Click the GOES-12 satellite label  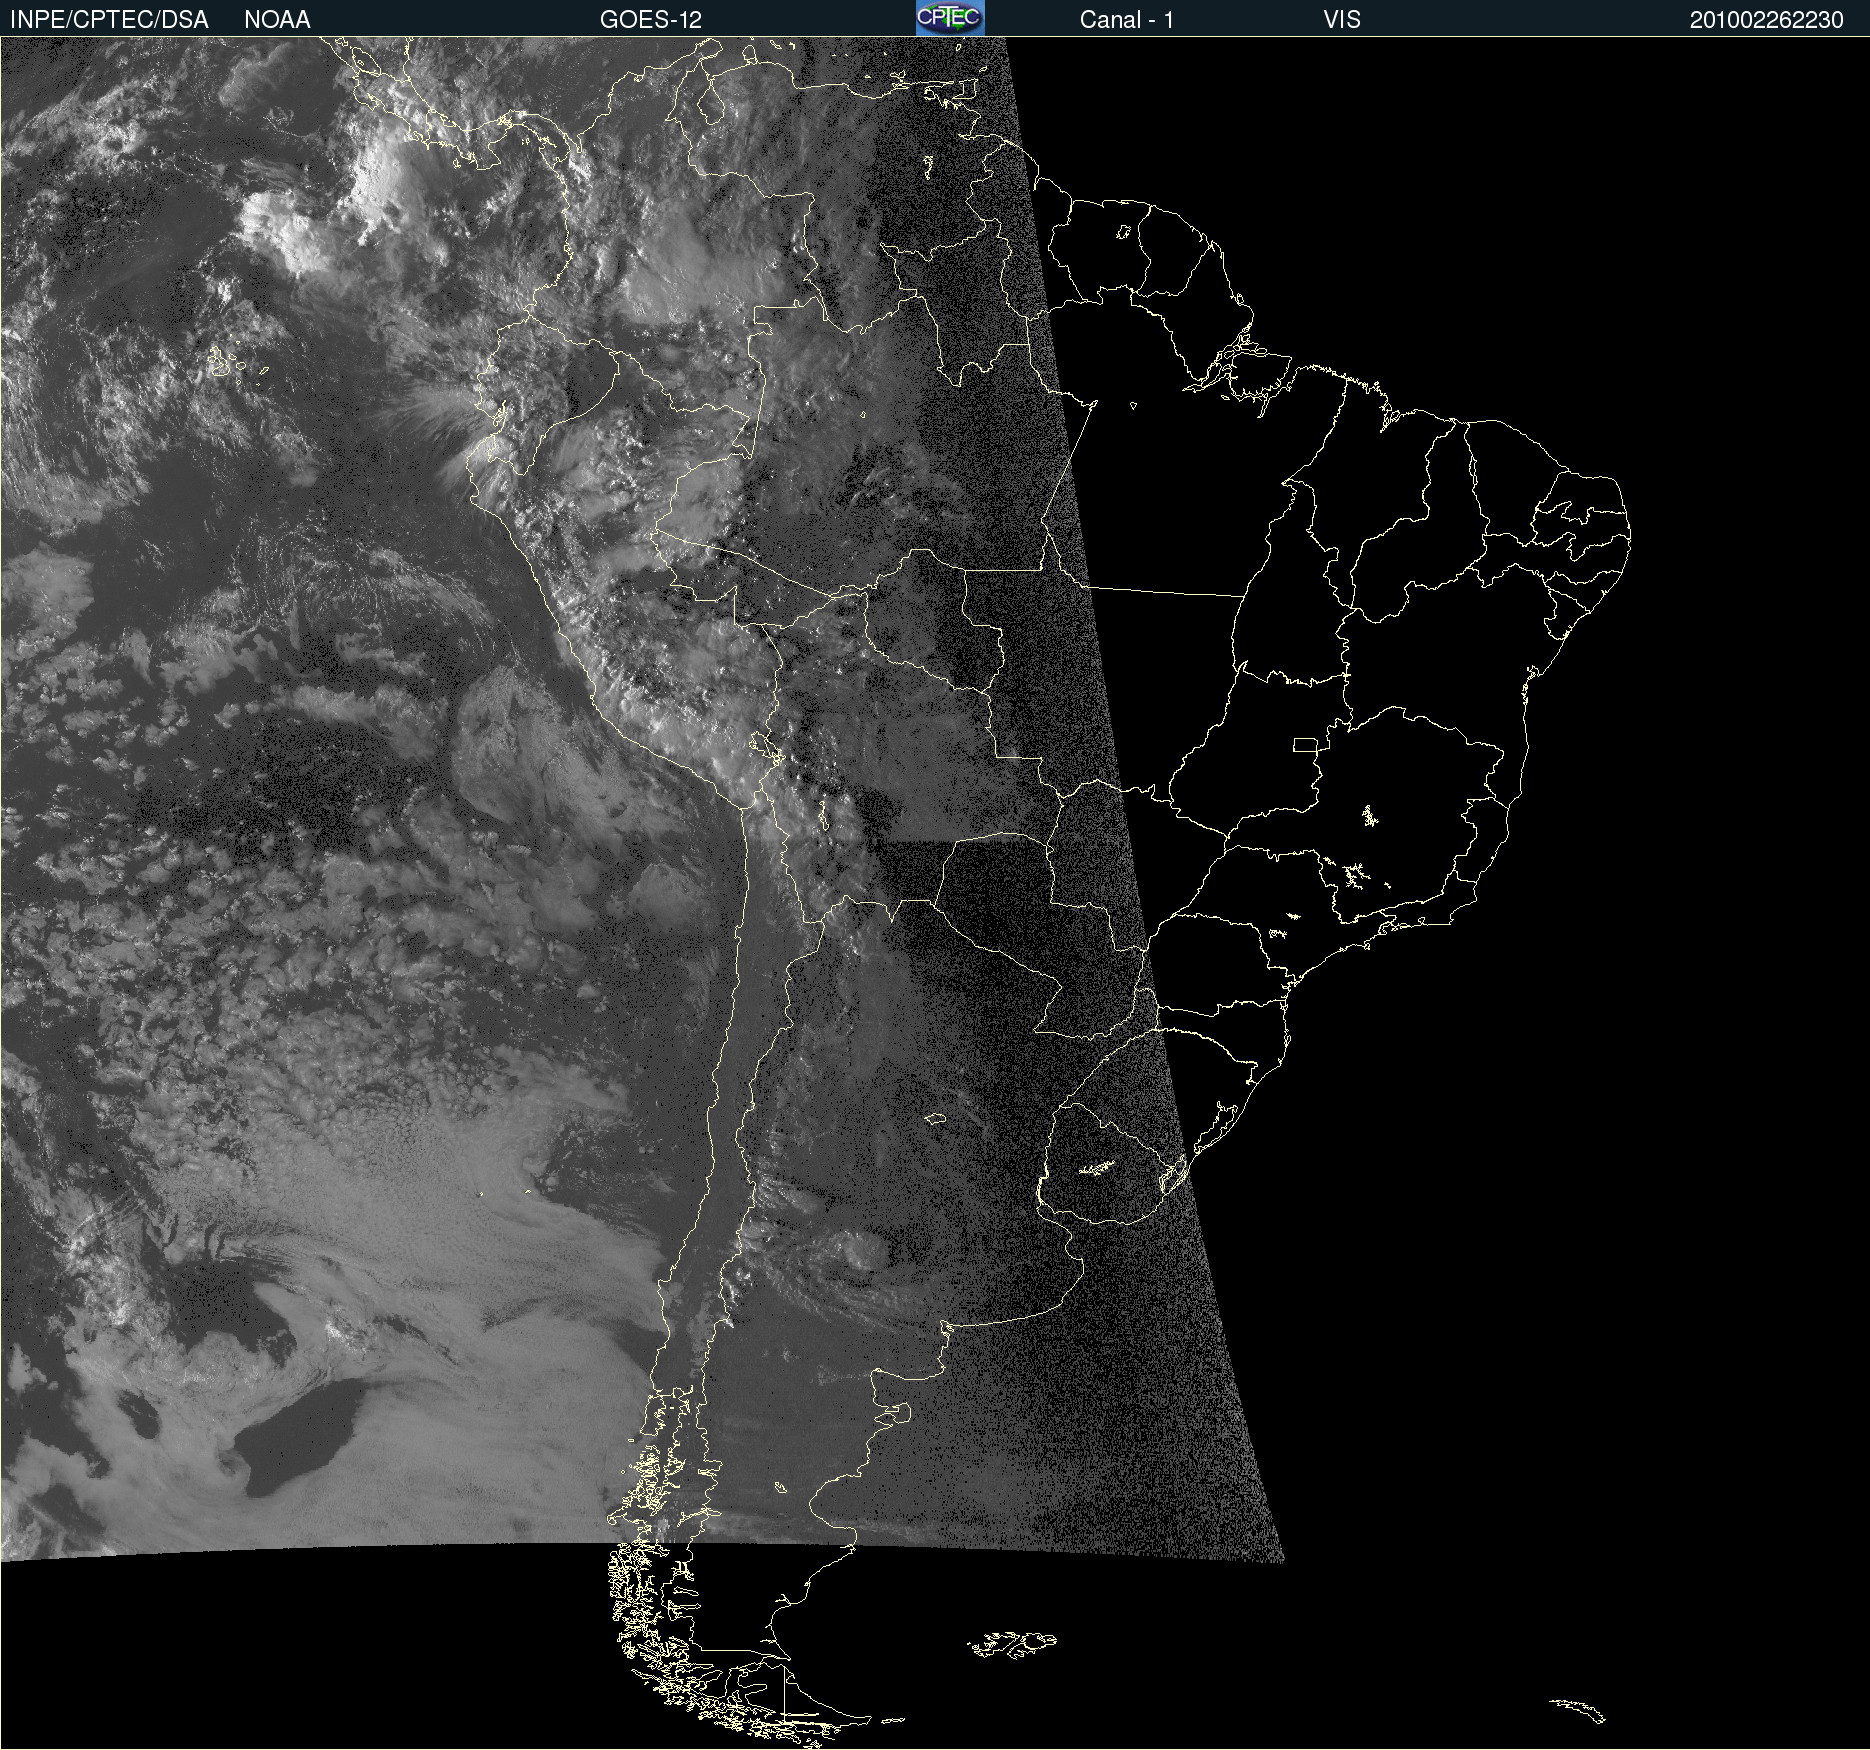651,20
